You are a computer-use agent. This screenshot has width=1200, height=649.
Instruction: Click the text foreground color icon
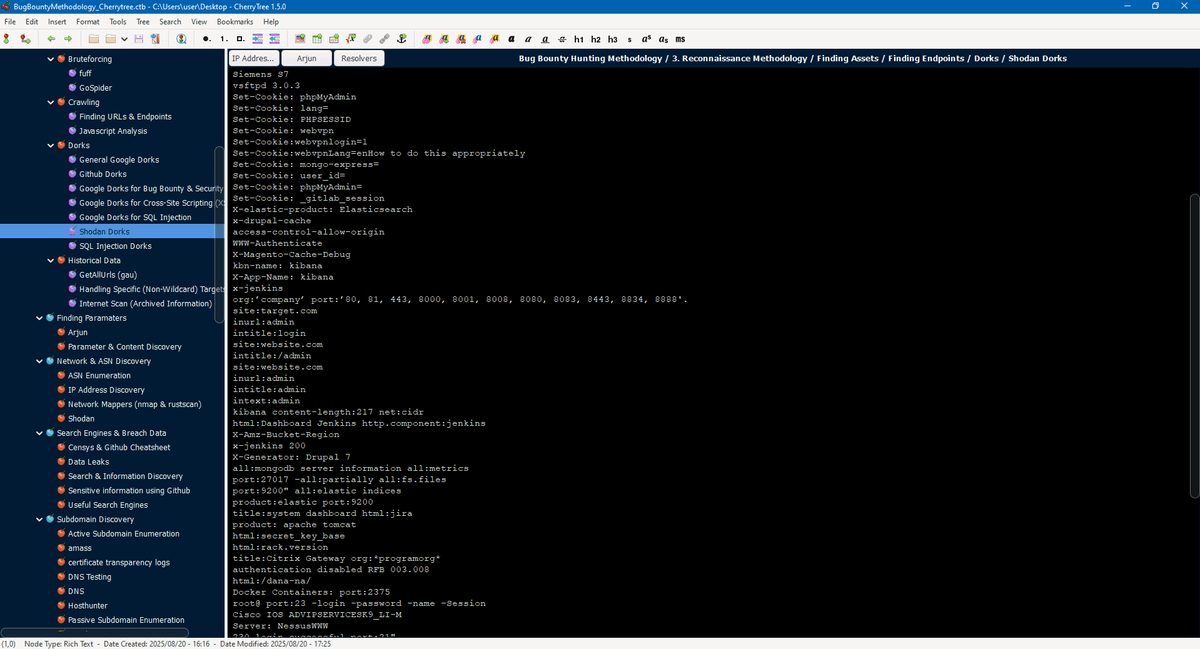tap(429, 39)
